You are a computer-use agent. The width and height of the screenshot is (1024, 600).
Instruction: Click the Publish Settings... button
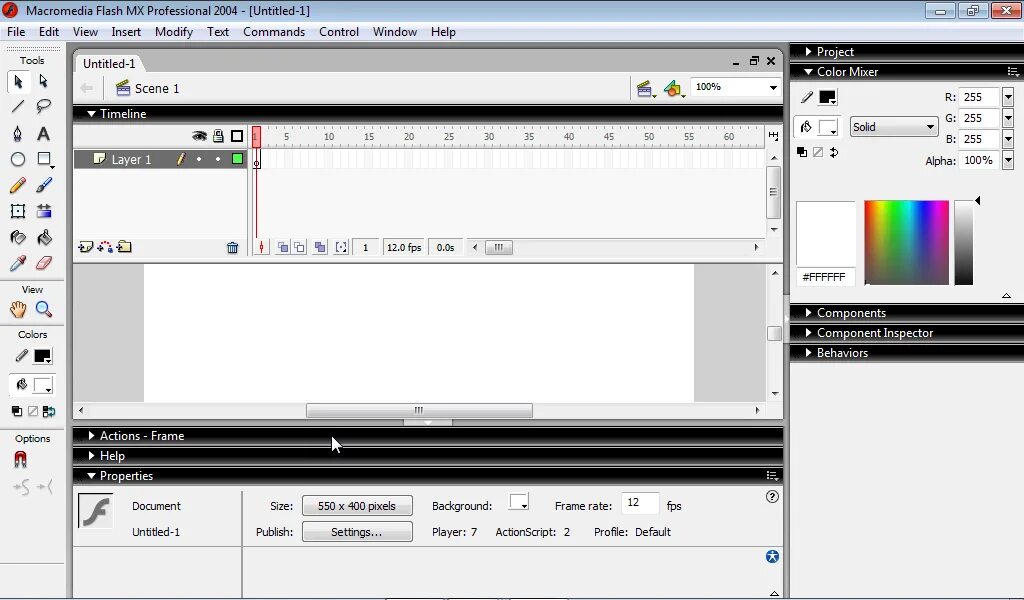click(x=357, y=532)
